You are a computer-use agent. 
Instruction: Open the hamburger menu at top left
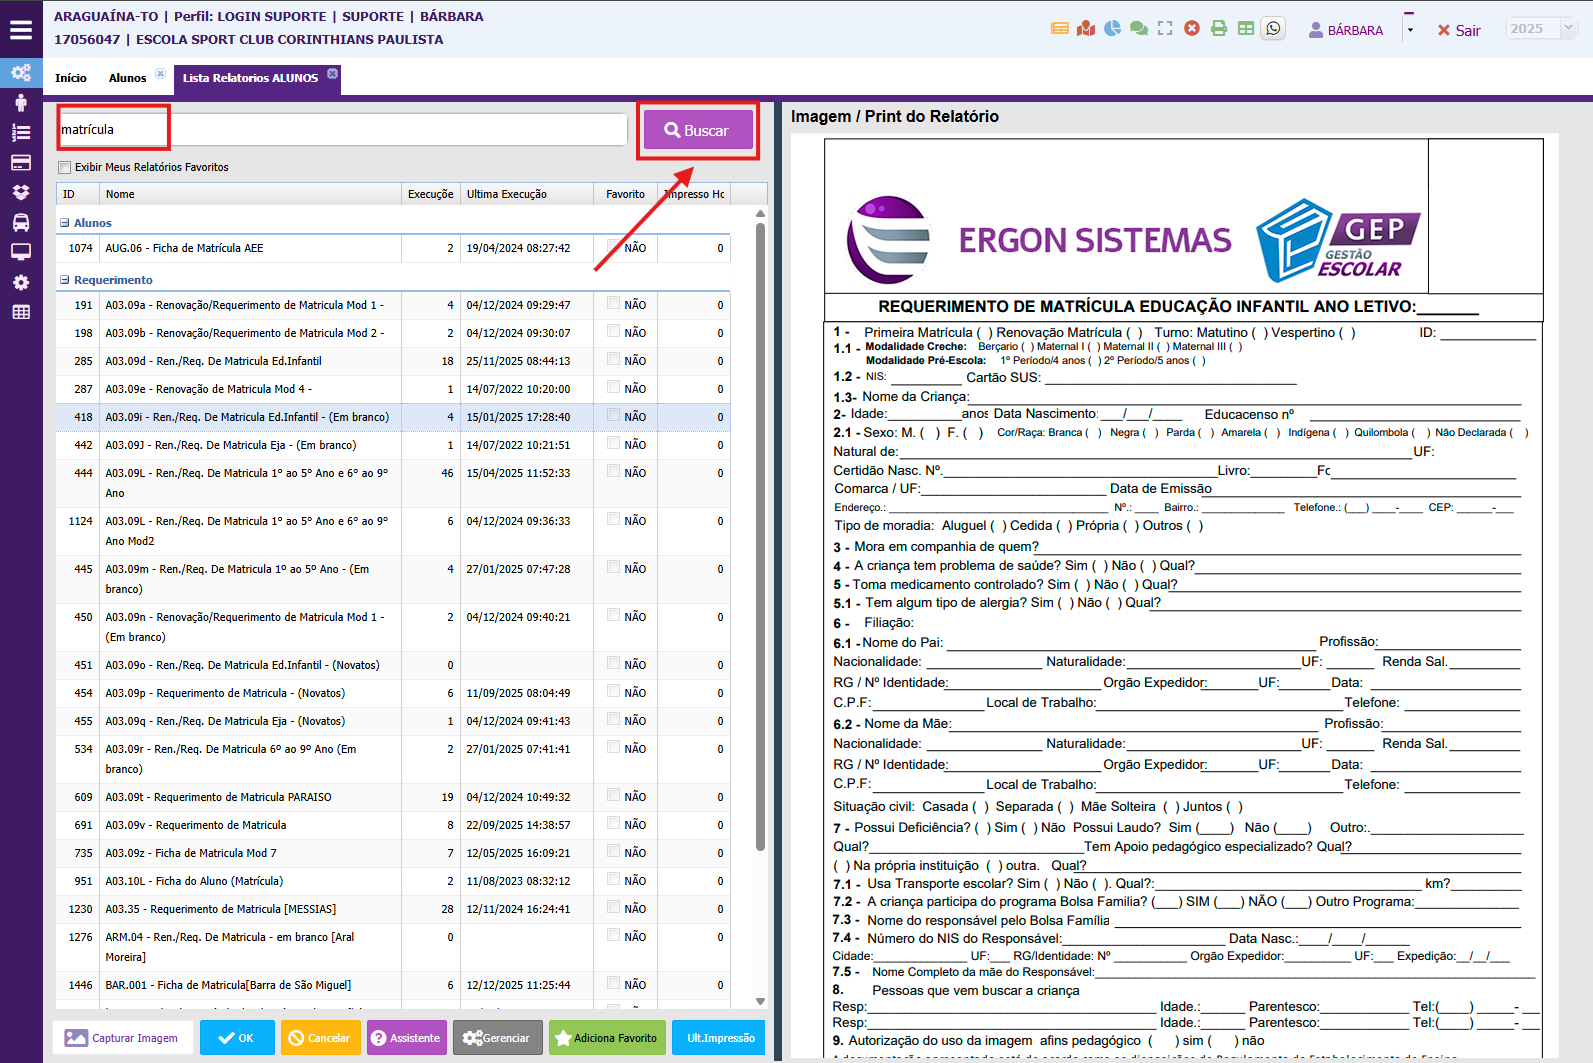(21, 30)
